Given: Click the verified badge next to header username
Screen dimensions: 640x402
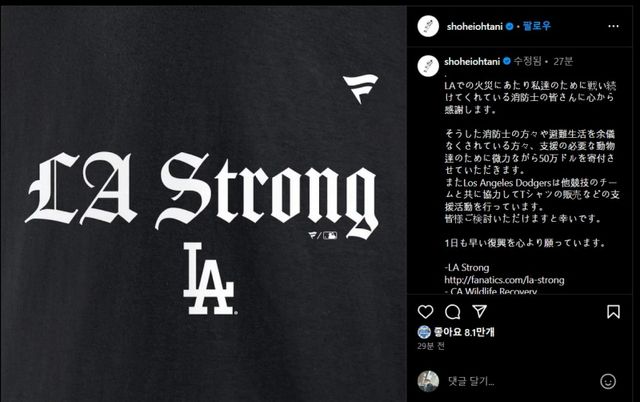Looking at the screenshot, I should (509, 27).
